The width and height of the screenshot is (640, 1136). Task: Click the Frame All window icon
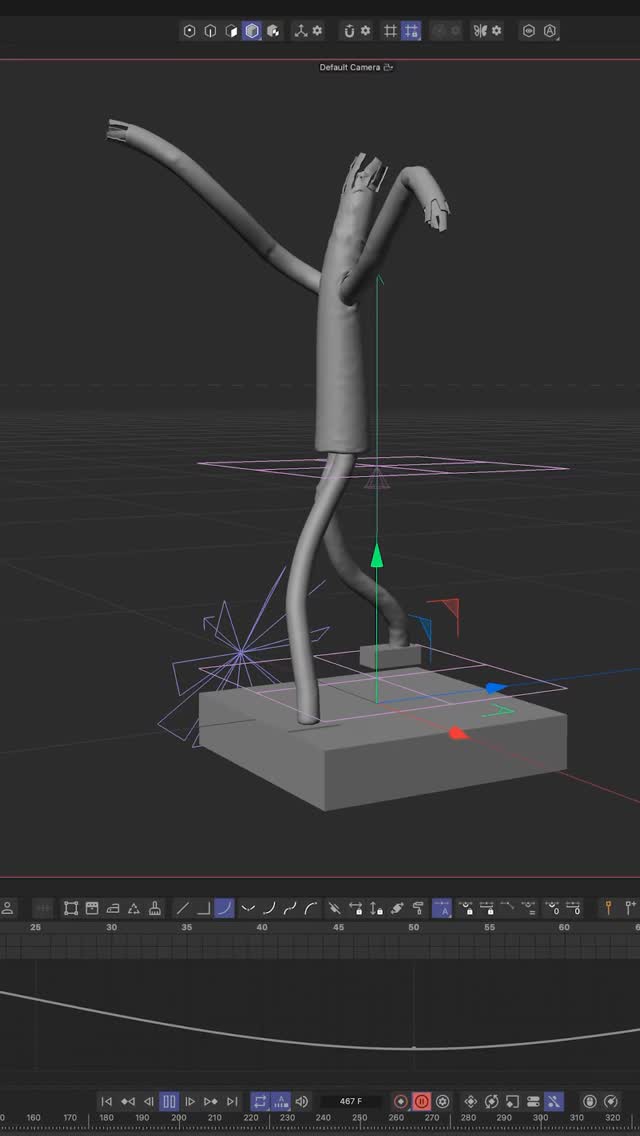click(92, 908)
